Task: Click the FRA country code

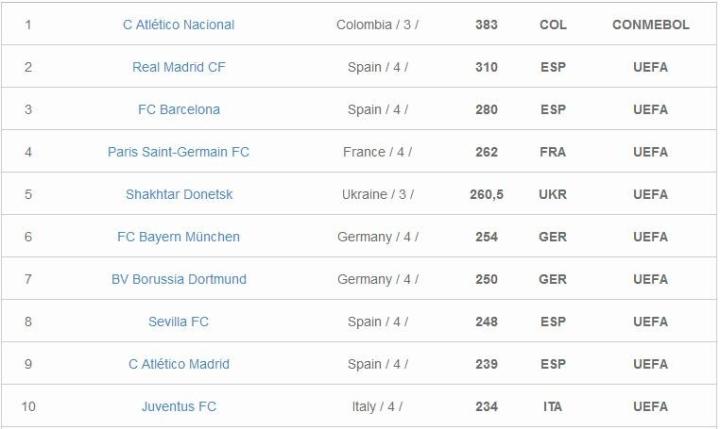Action: (552, 152)
